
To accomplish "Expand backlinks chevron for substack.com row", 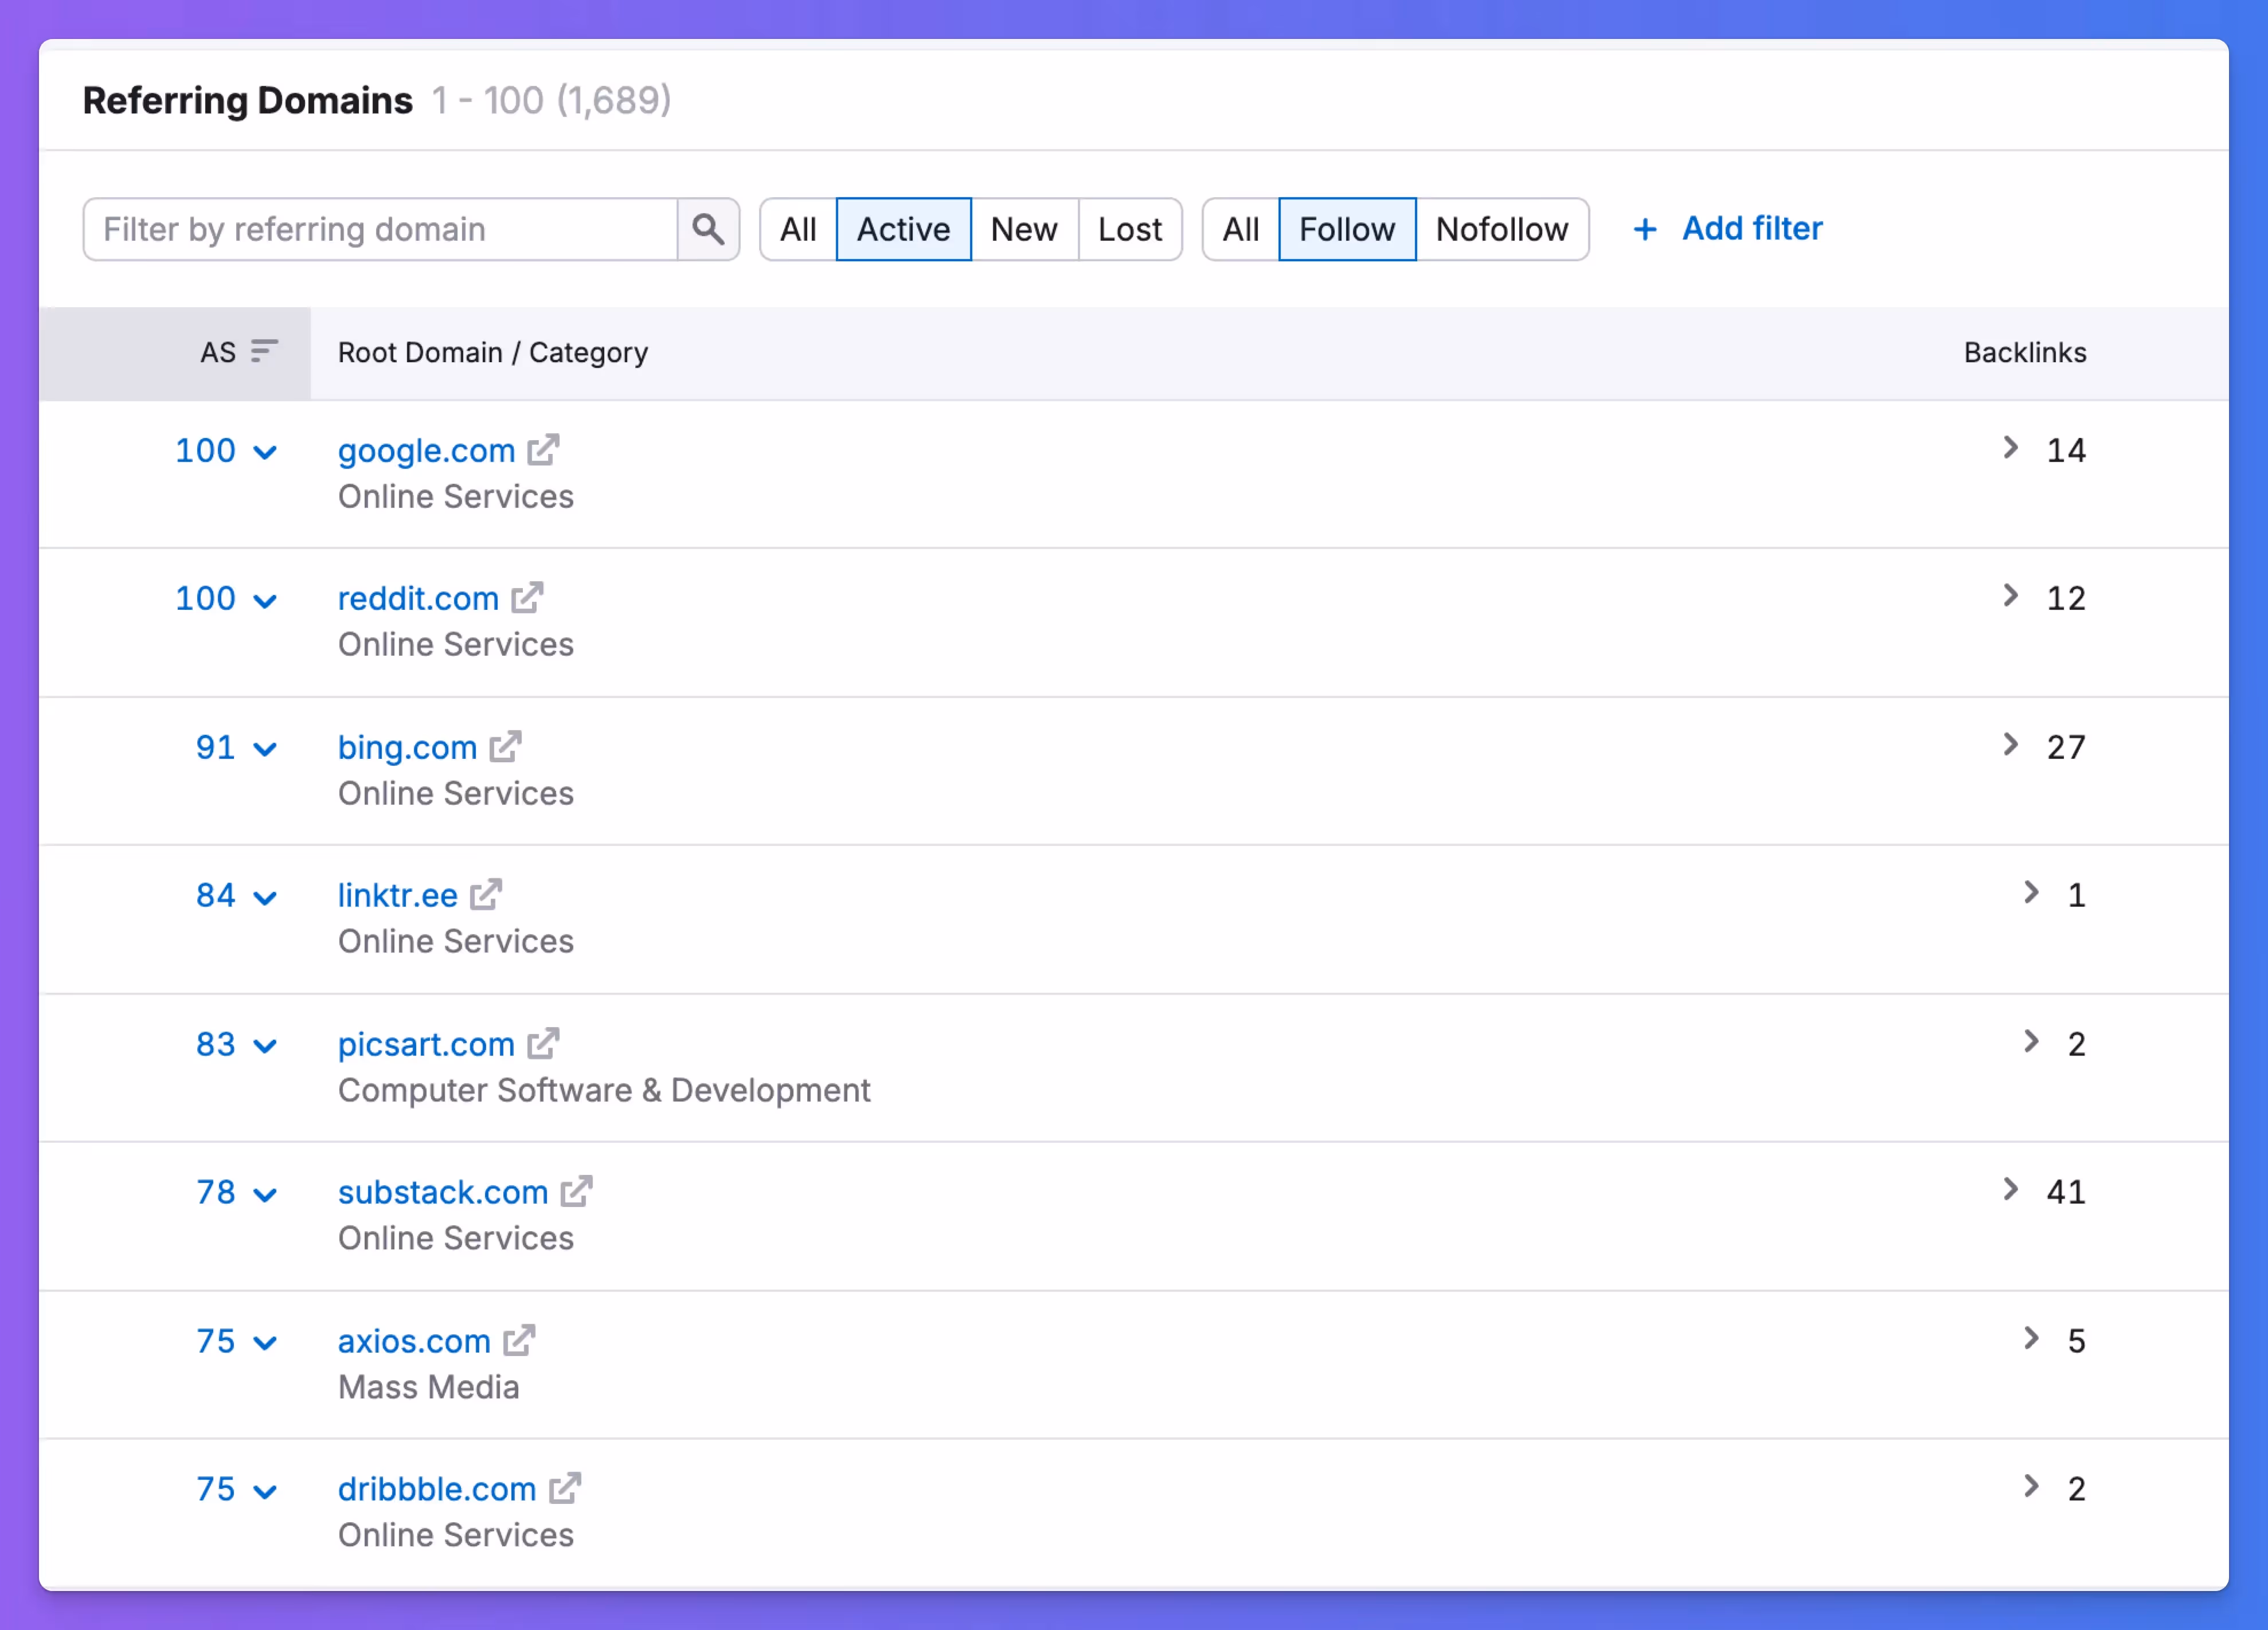I will (2011, 1190).
